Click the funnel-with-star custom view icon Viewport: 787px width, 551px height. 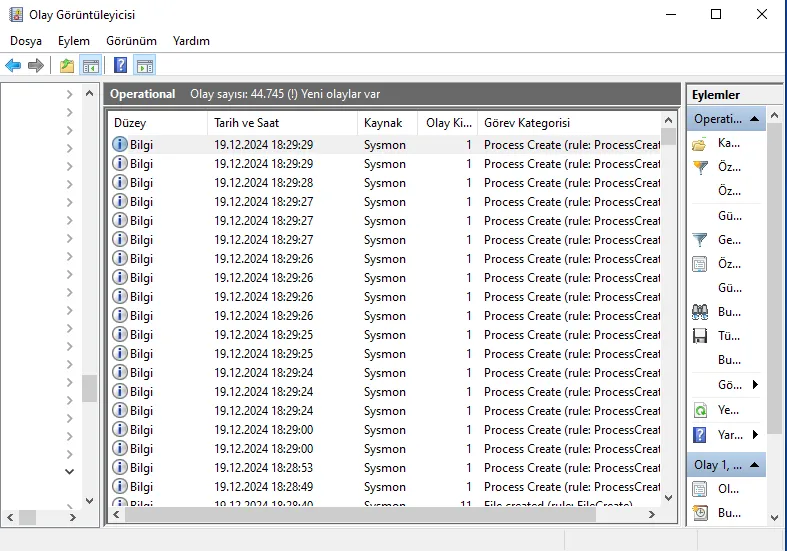[x=700, y=167]
